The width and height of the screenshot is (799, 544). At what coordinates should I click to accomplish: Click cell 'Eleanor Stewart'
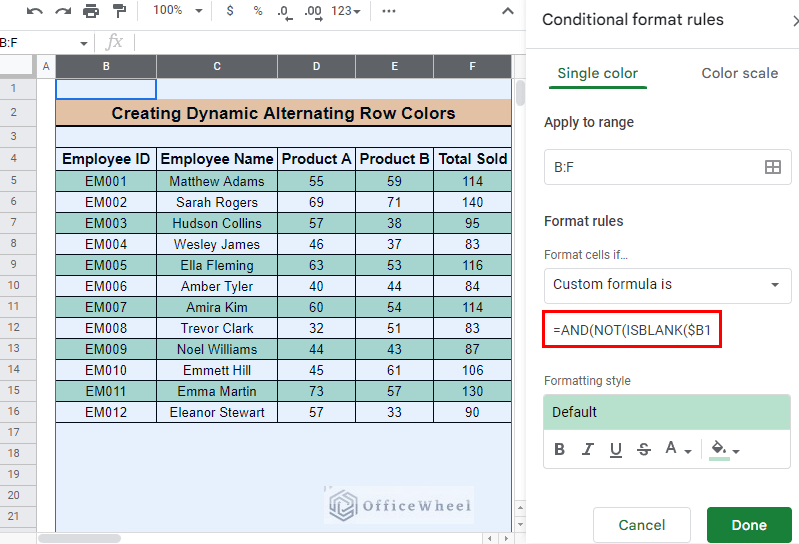217,412
